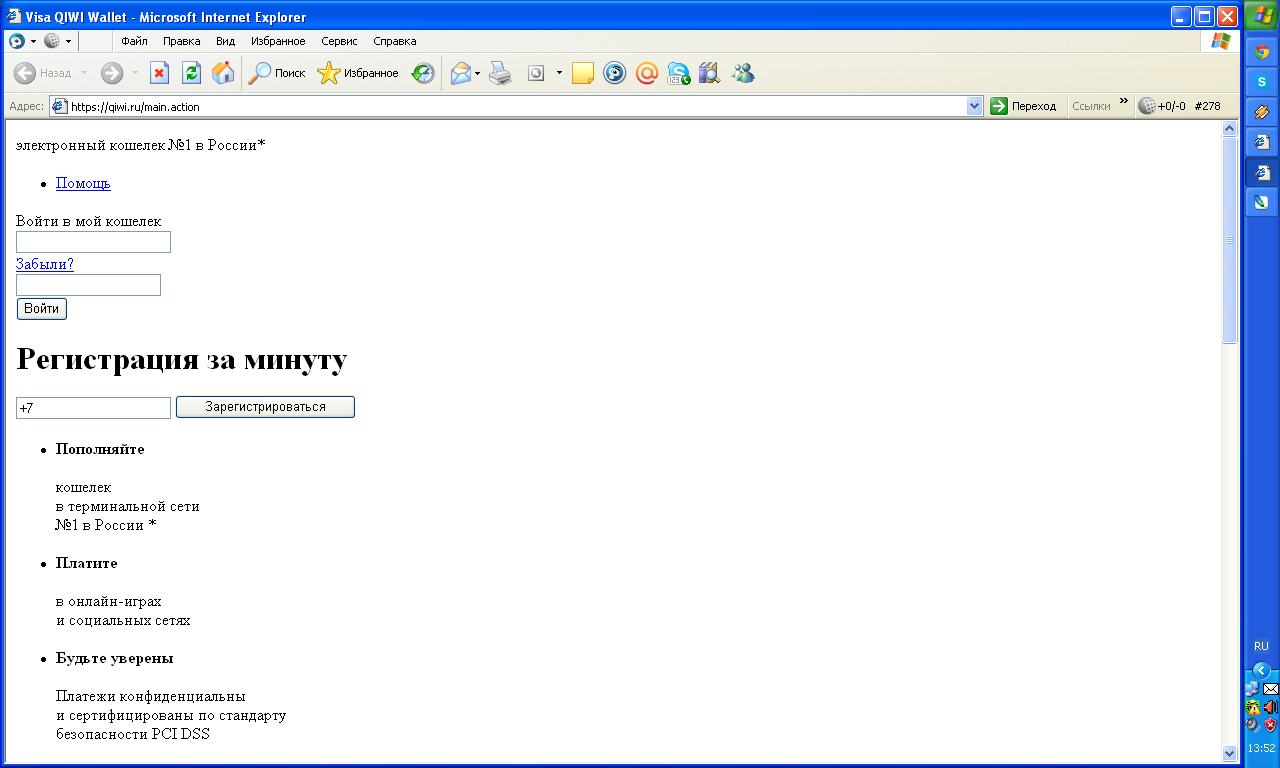The image size is (1280, 768).
Task: Click the network computers tray icon
Action: pyautogui.click(x=1253, y=689)
